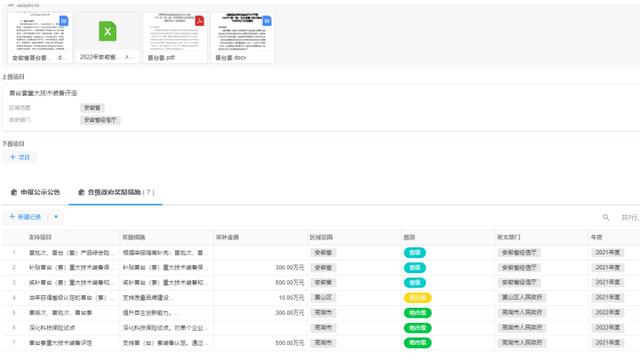Open the 首台套.pdf attachment preview
The height and width of the screenshot is (362, 640).
coord(175,38)
